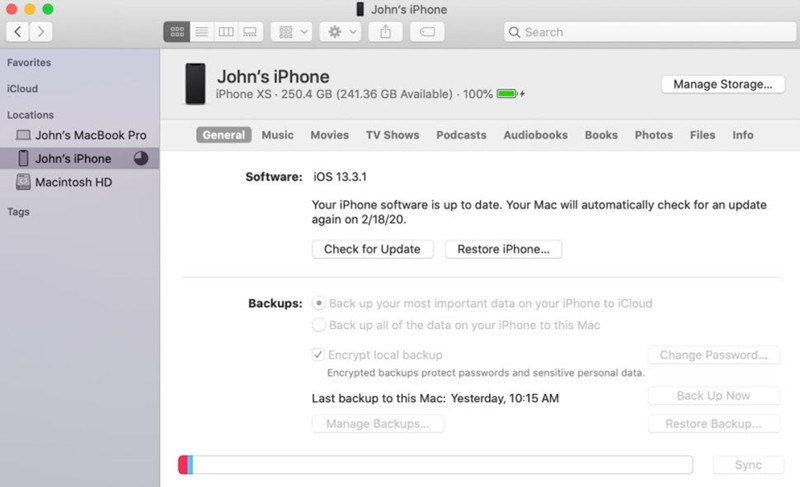Viewport: 800px width, 487px height.
Task: Open the group-by items dropdown
Action: tap(291, 32)
